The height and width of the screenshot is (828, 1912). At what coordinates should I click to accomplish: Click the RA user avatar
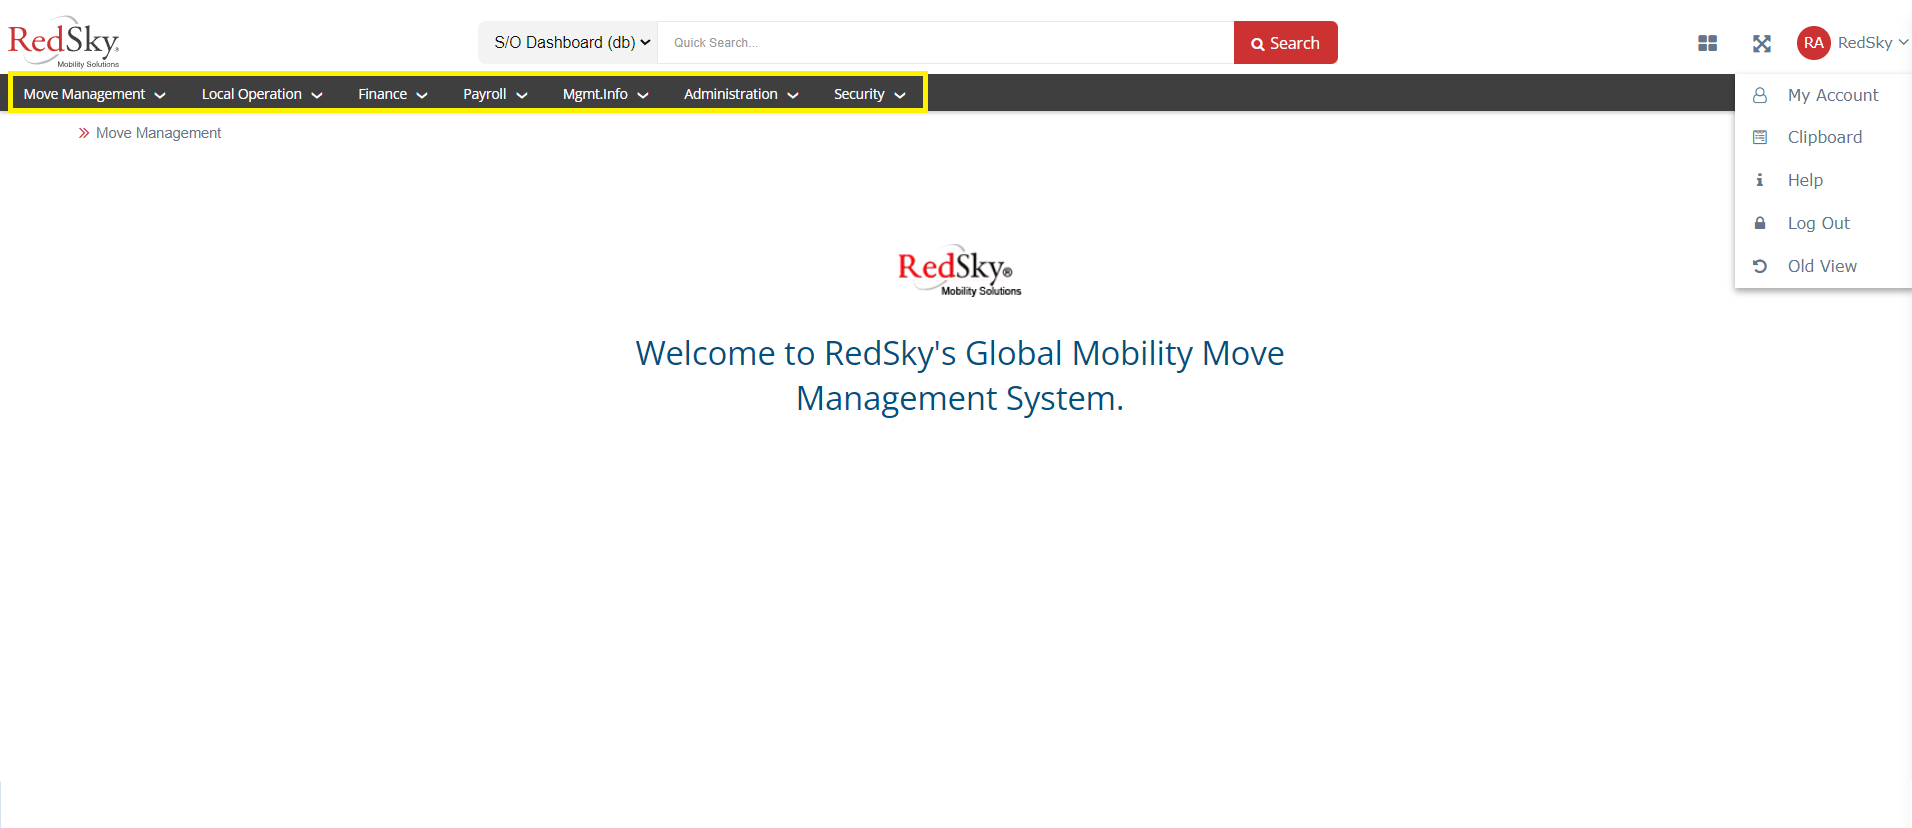pyautogui.click(x=1813, y=43)
